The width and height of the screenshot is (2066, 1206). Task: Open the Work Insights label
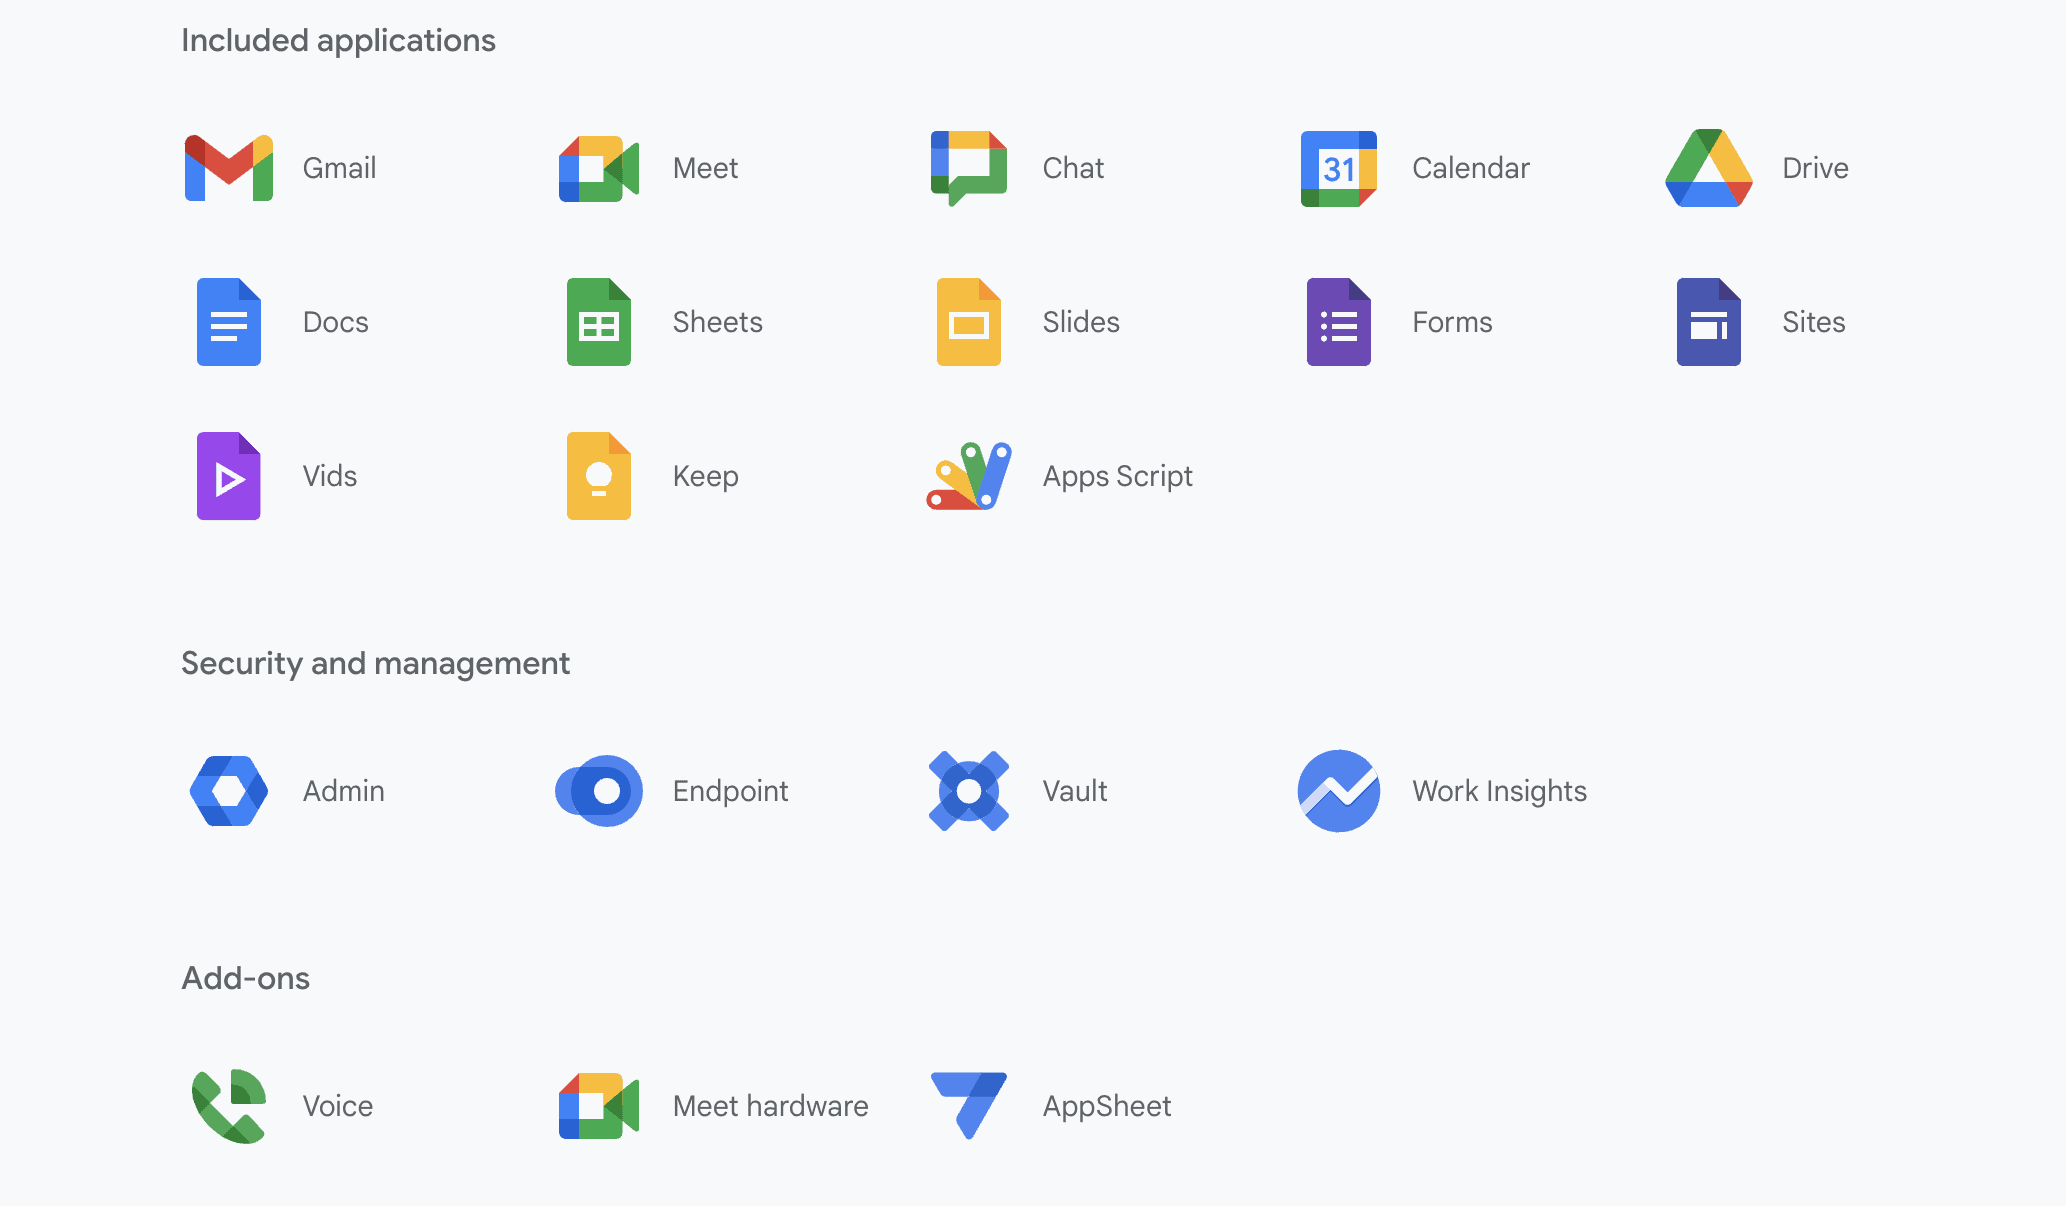point(1500,792)
